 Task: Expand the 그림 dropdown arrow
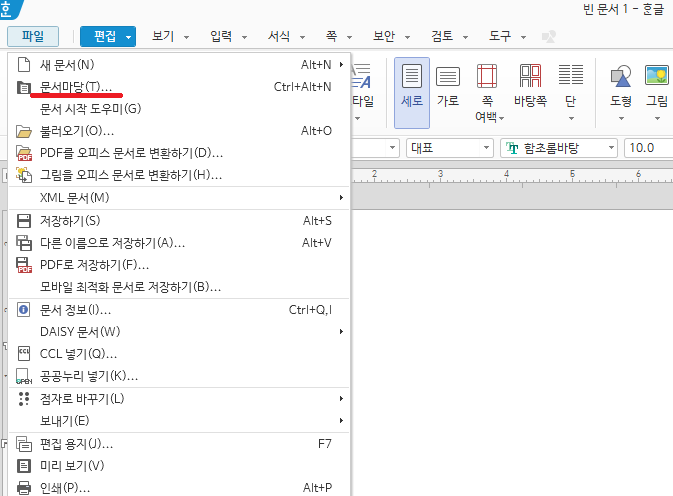tap(657, 118)
